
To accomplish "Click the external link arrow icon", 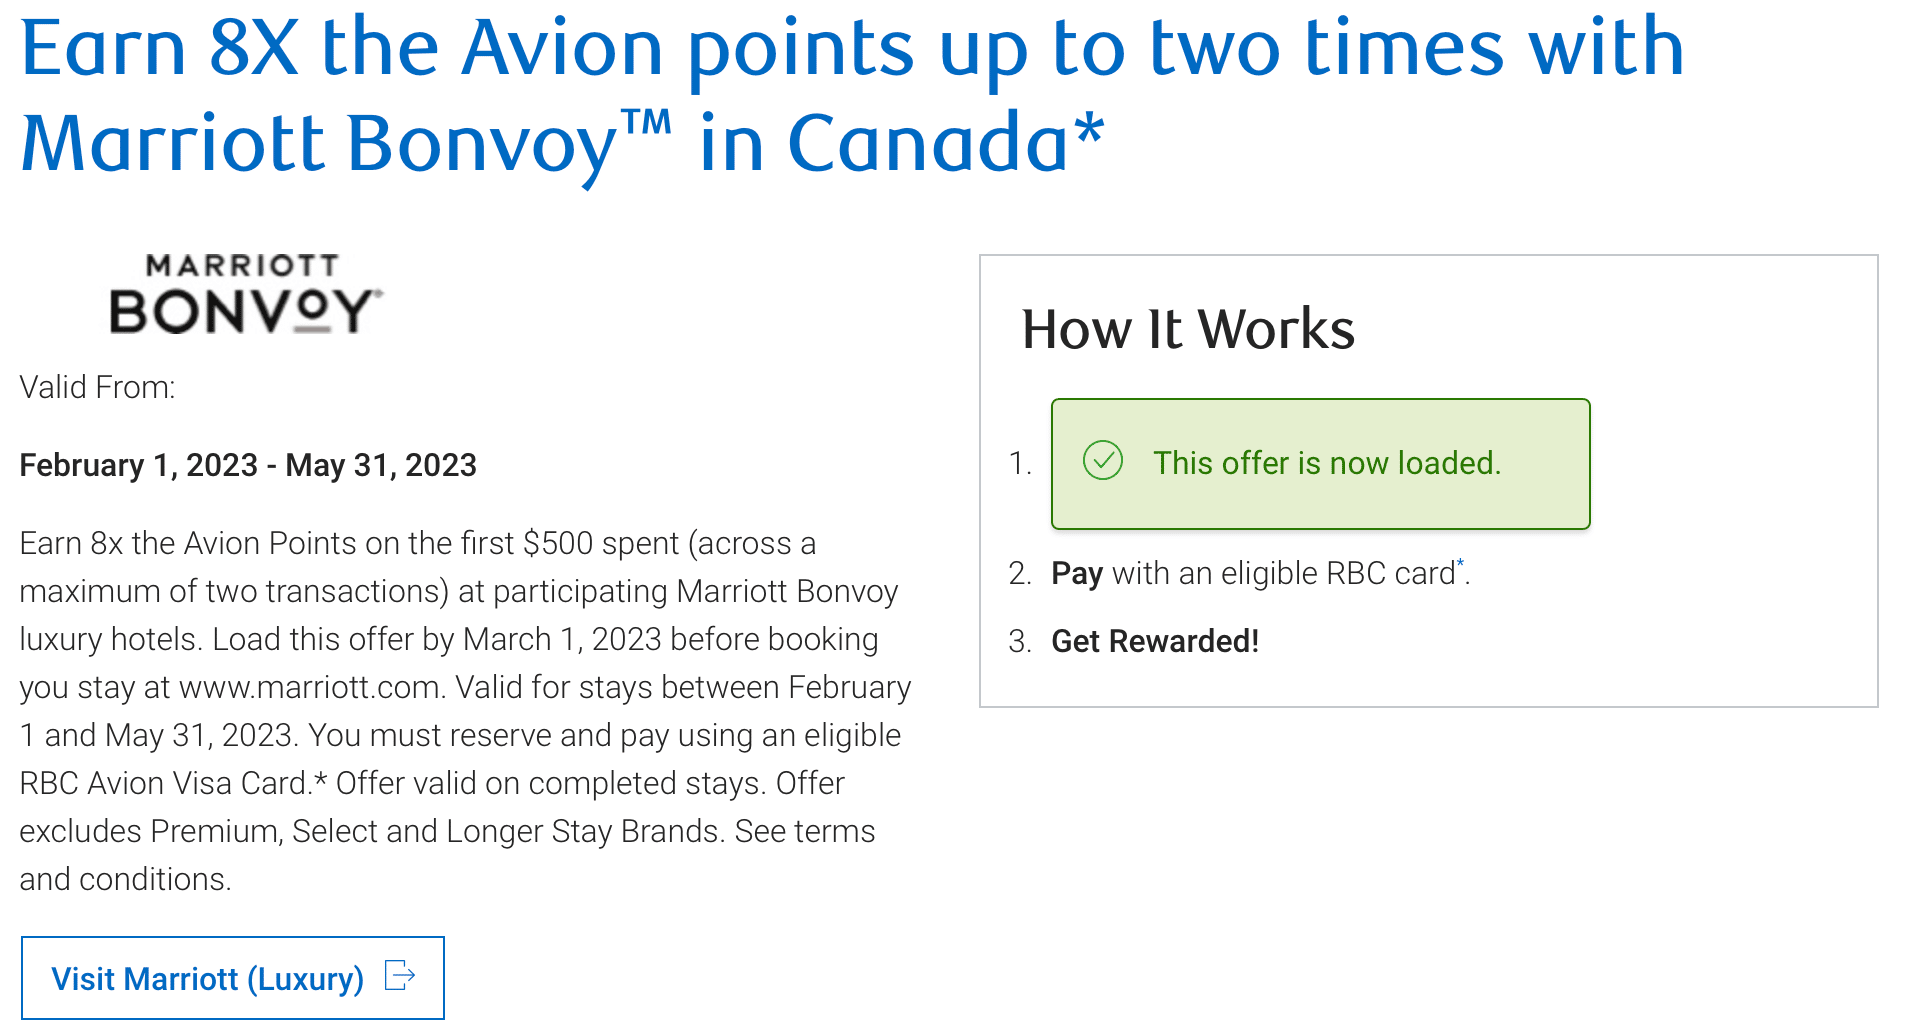I will coord(400,975).
